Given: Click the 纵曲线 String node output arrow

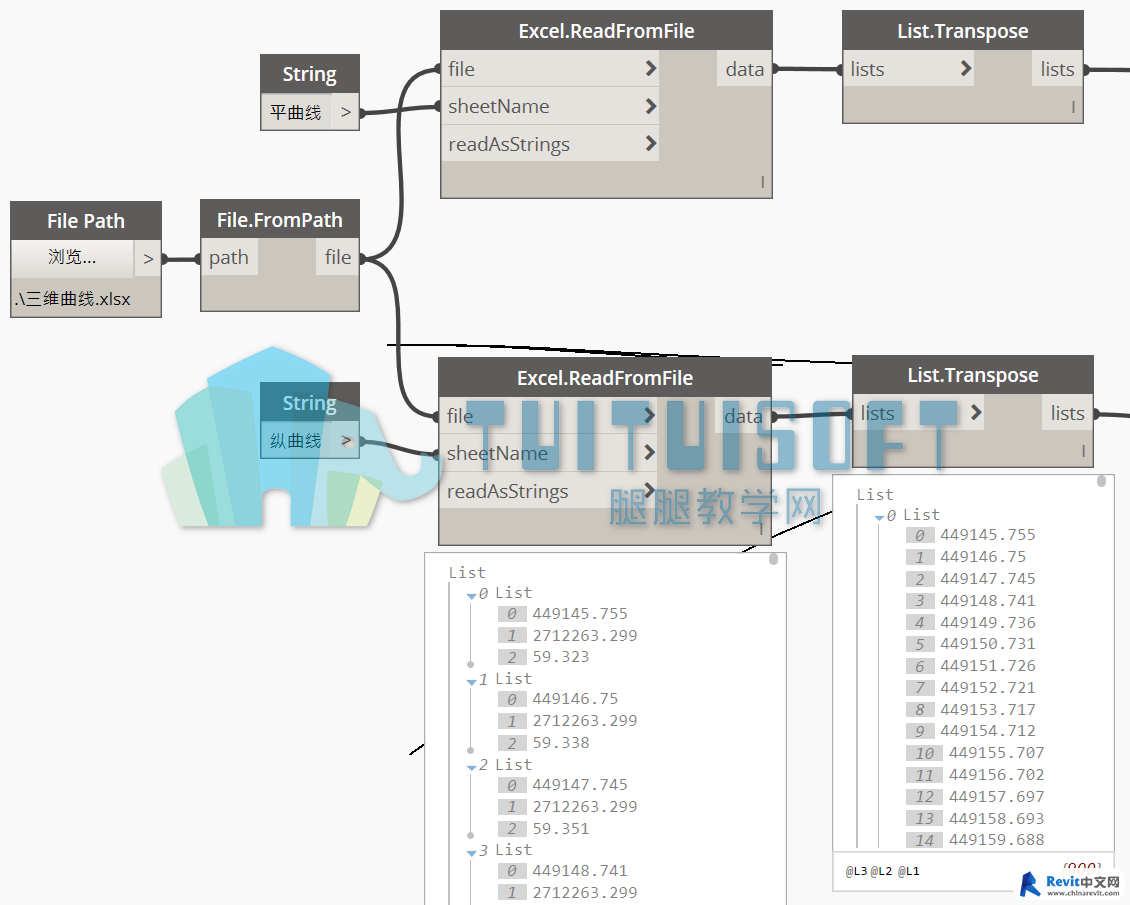Looking at the screenshot, I should pyautogui.click(x=346, y=440).
